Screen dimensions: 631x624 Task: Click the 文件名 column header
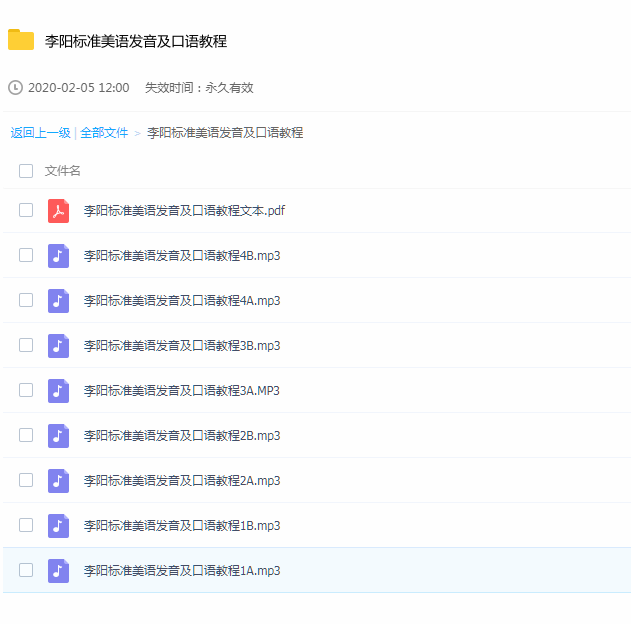tap(62, 171)
